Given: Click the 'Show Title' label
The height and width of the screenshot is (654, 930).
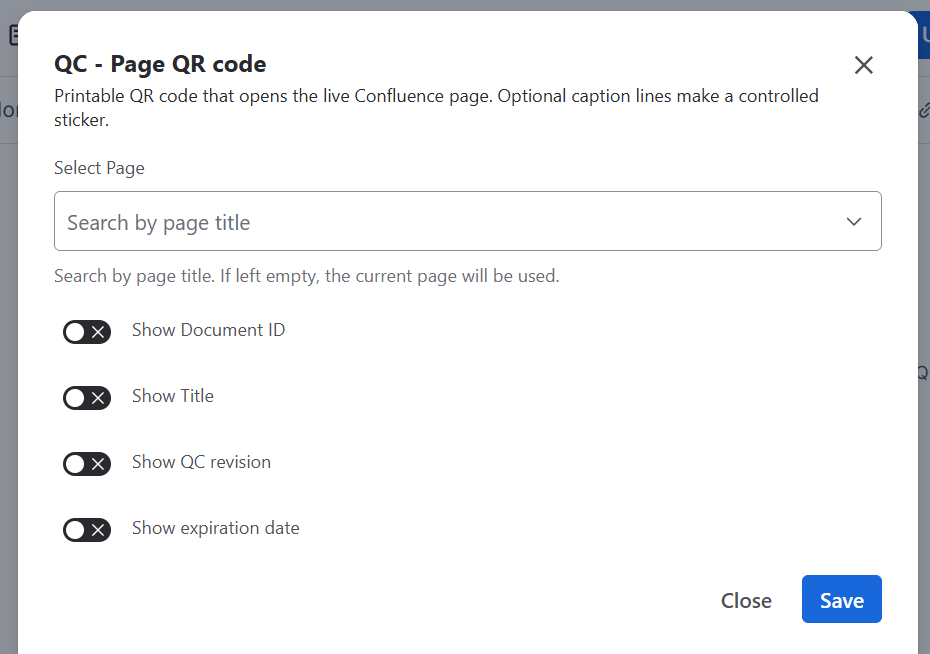Looking at the screenshot, I should pos(173,396).
